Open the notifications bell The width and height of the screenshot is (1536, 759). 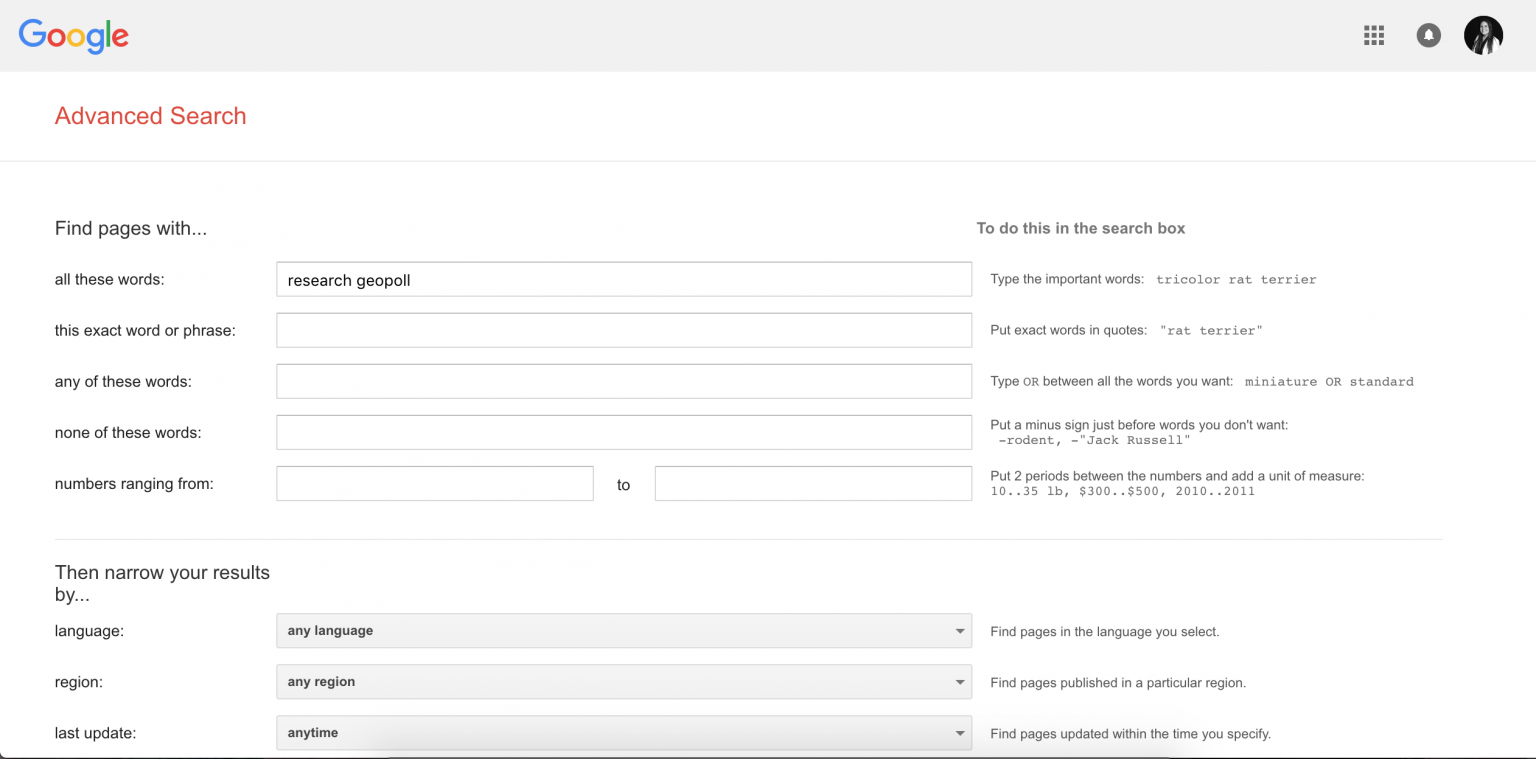pyautogui.click(x=1428, y=36)
